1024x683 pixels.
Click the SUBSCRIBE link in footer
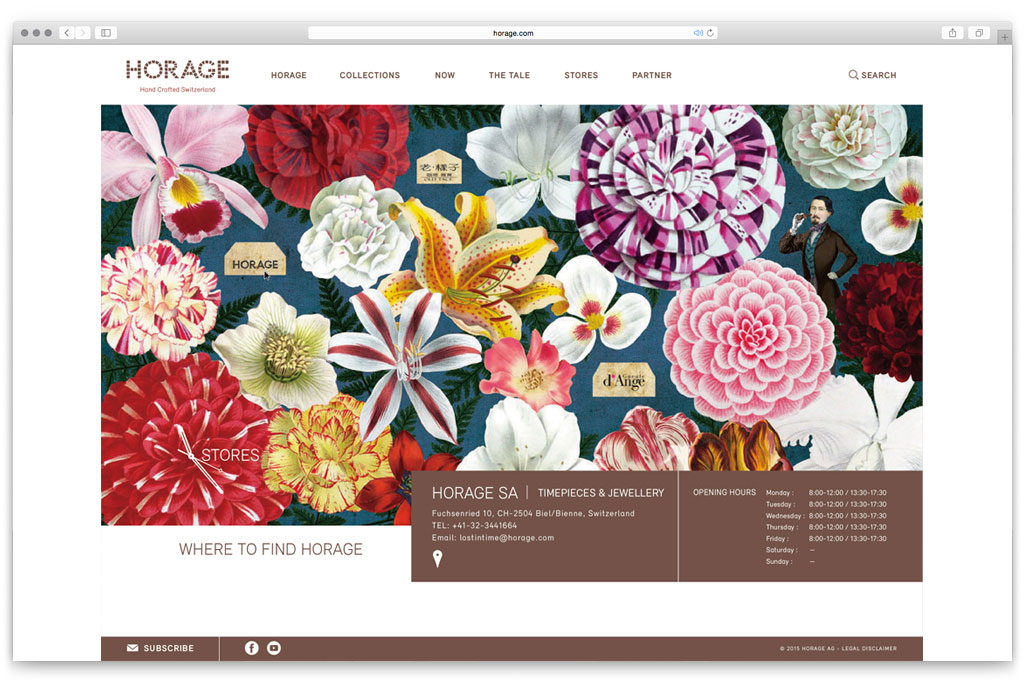point(168,648)
